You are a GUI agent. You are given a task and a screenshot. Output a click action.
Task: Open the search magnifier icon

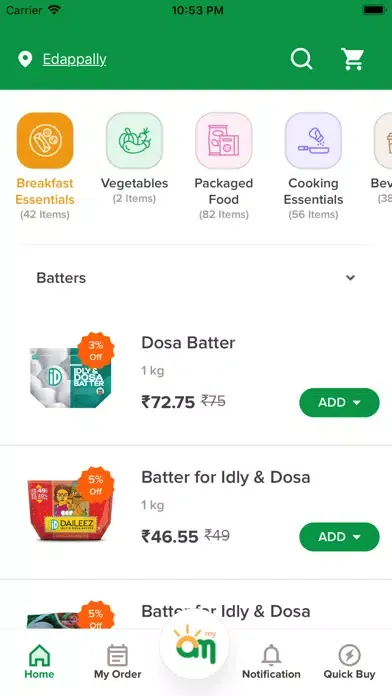click(x=301, y=59)
